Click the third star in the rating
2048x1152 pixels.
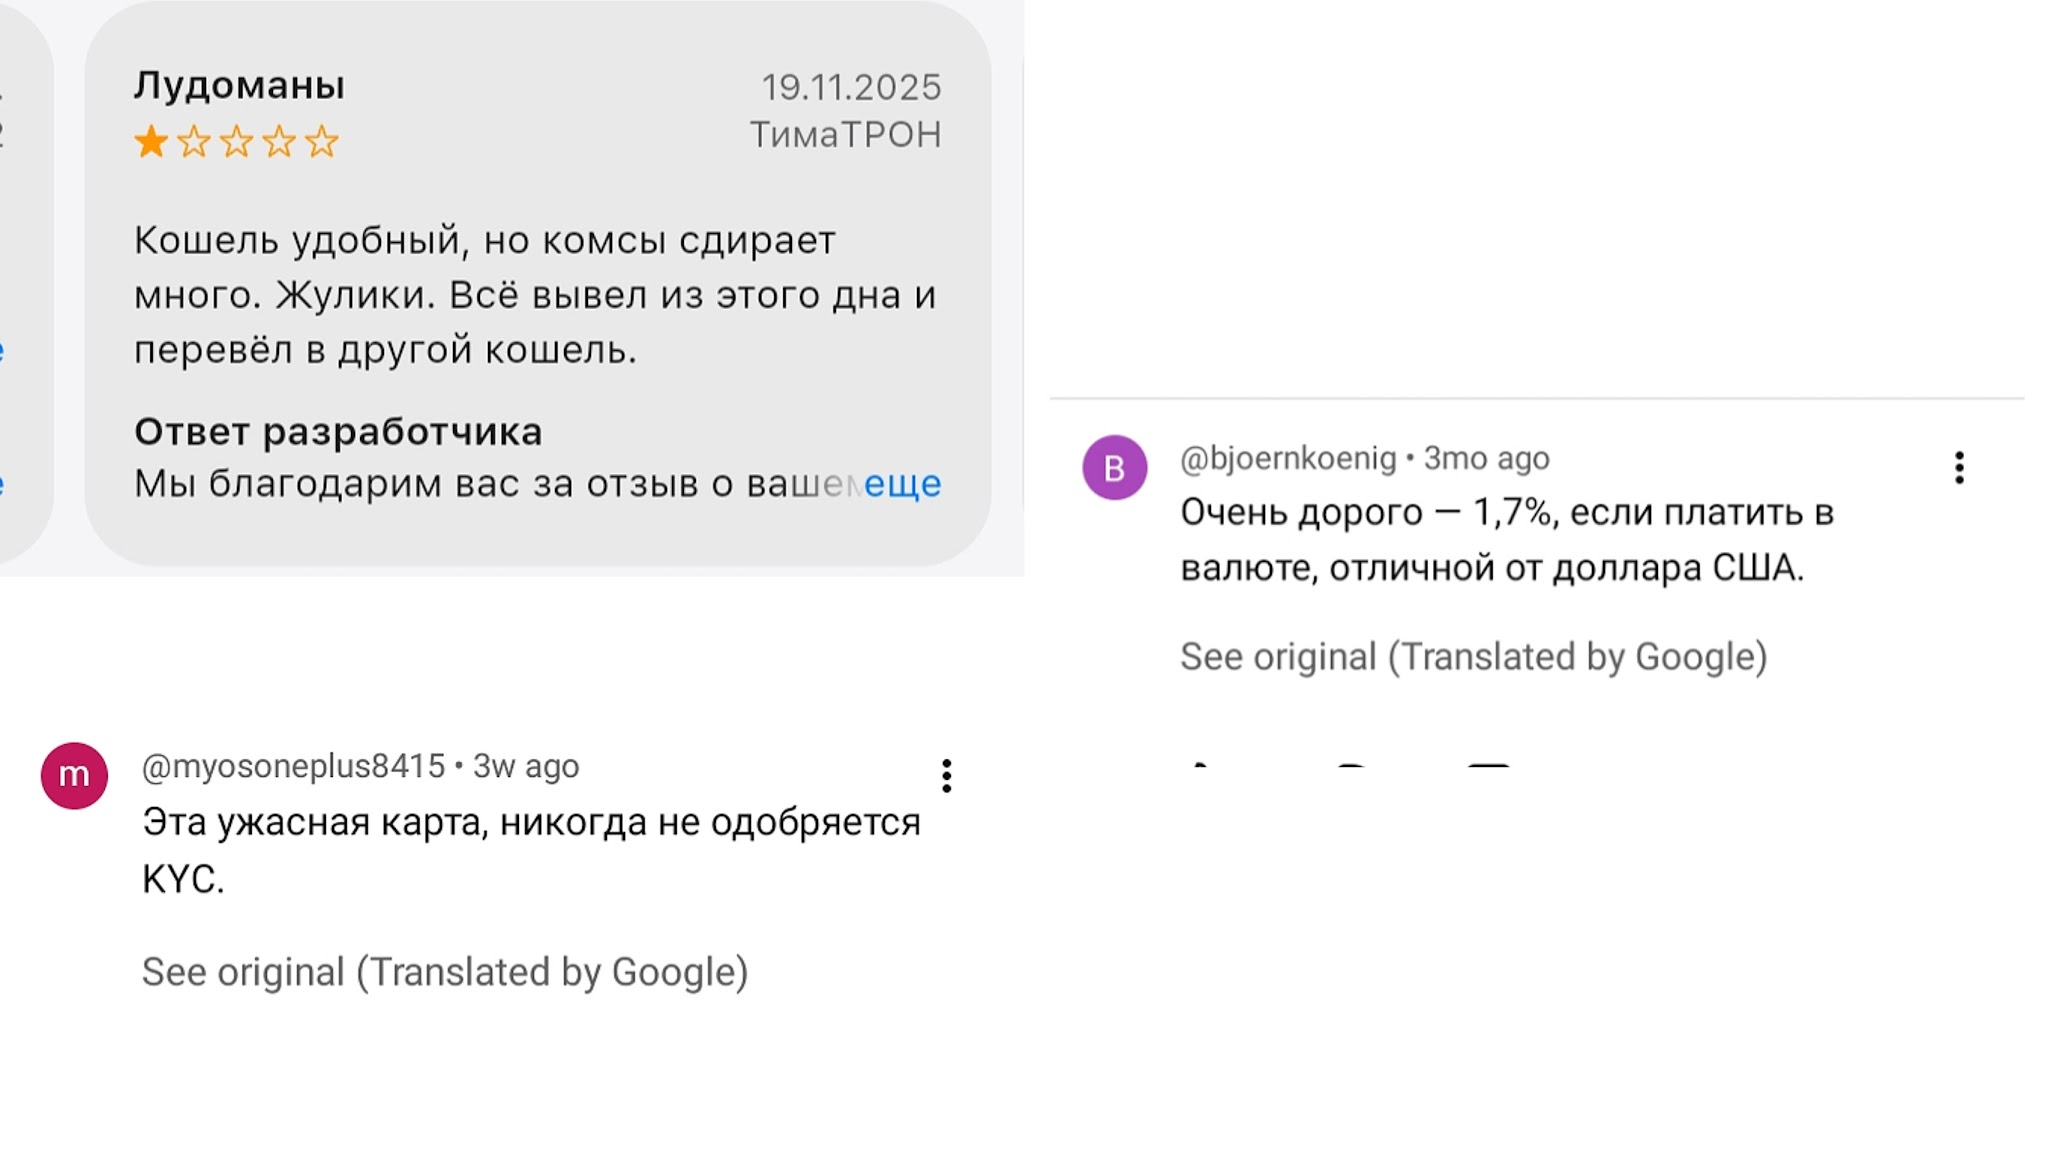click(237, 142)
